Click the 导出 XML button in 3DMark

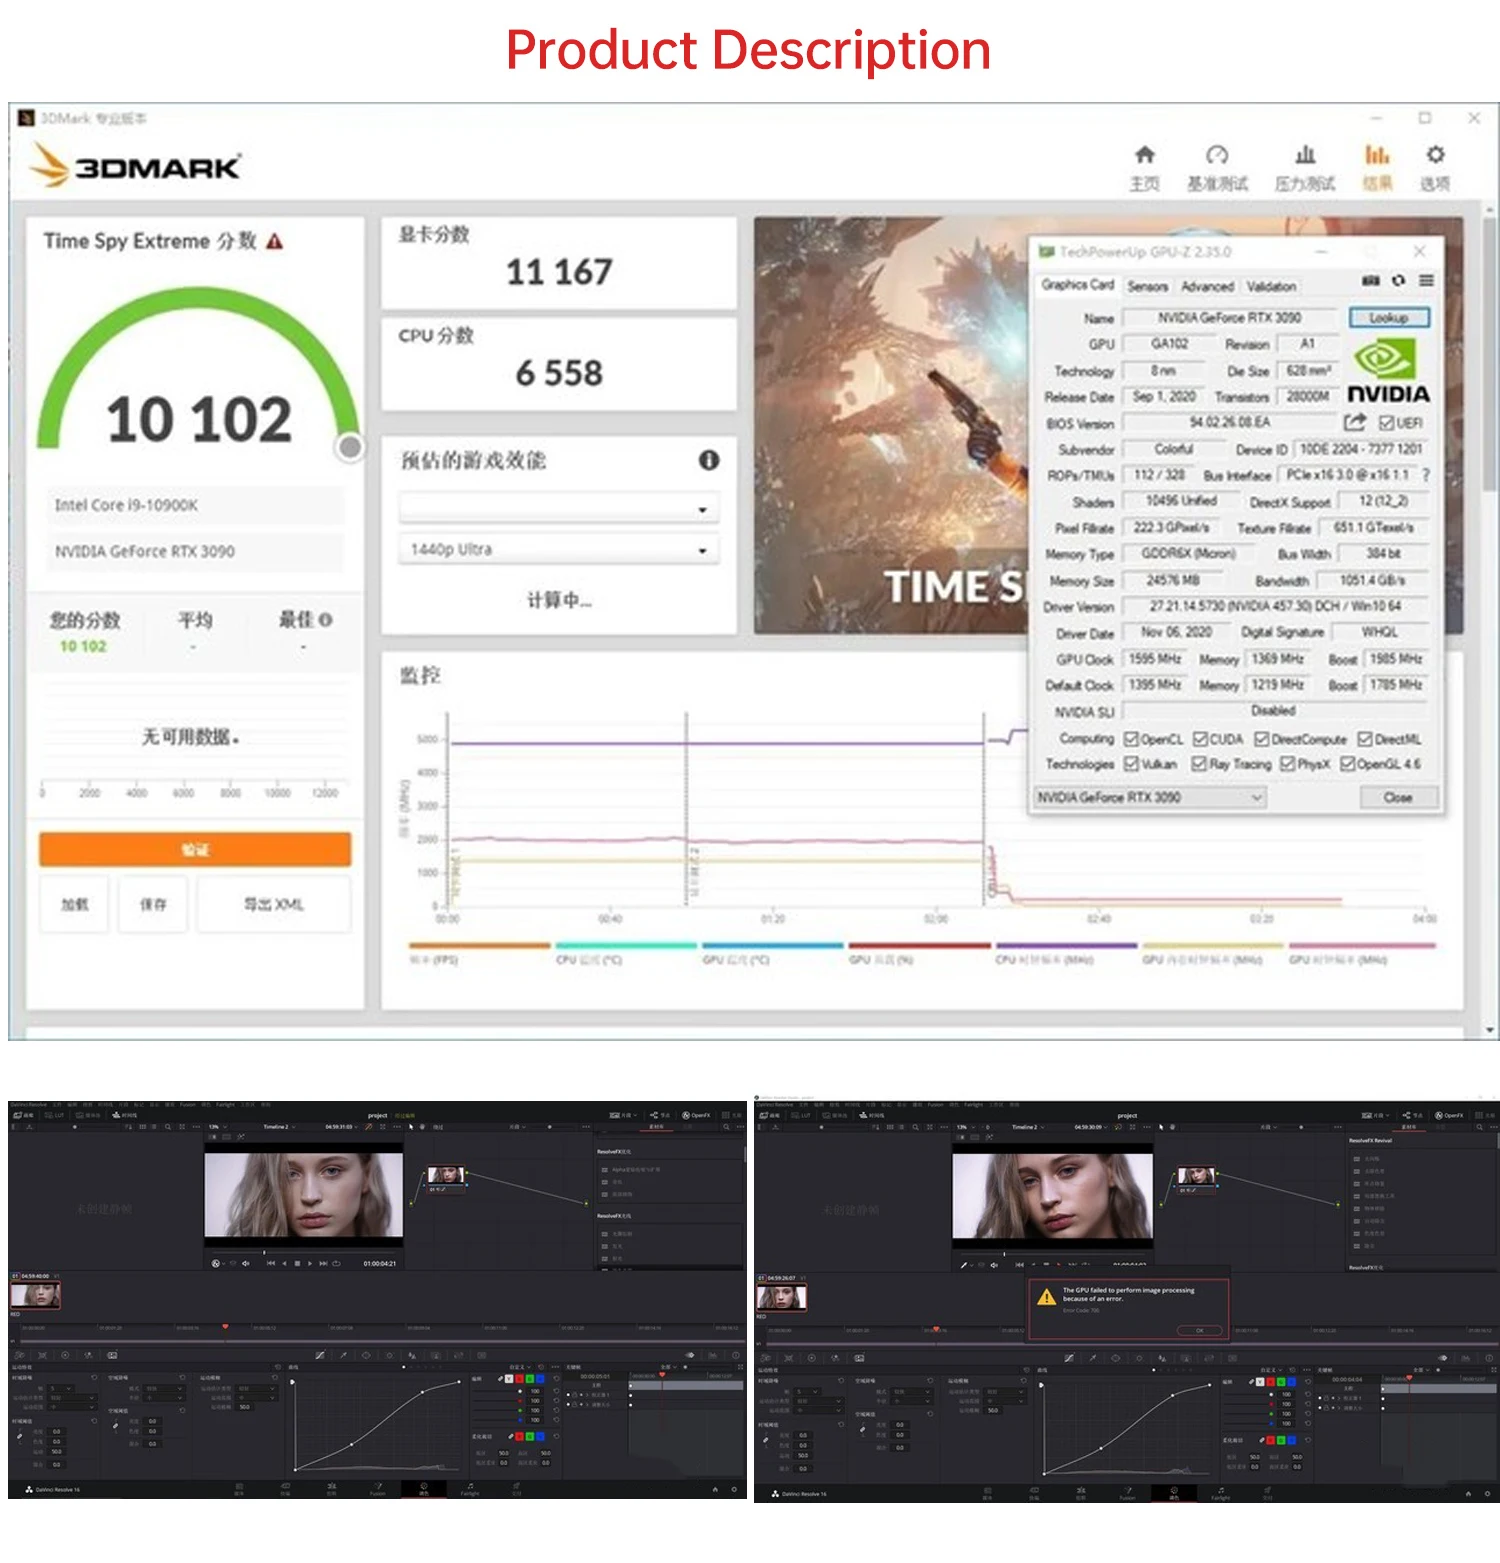(x=274, y=904)
